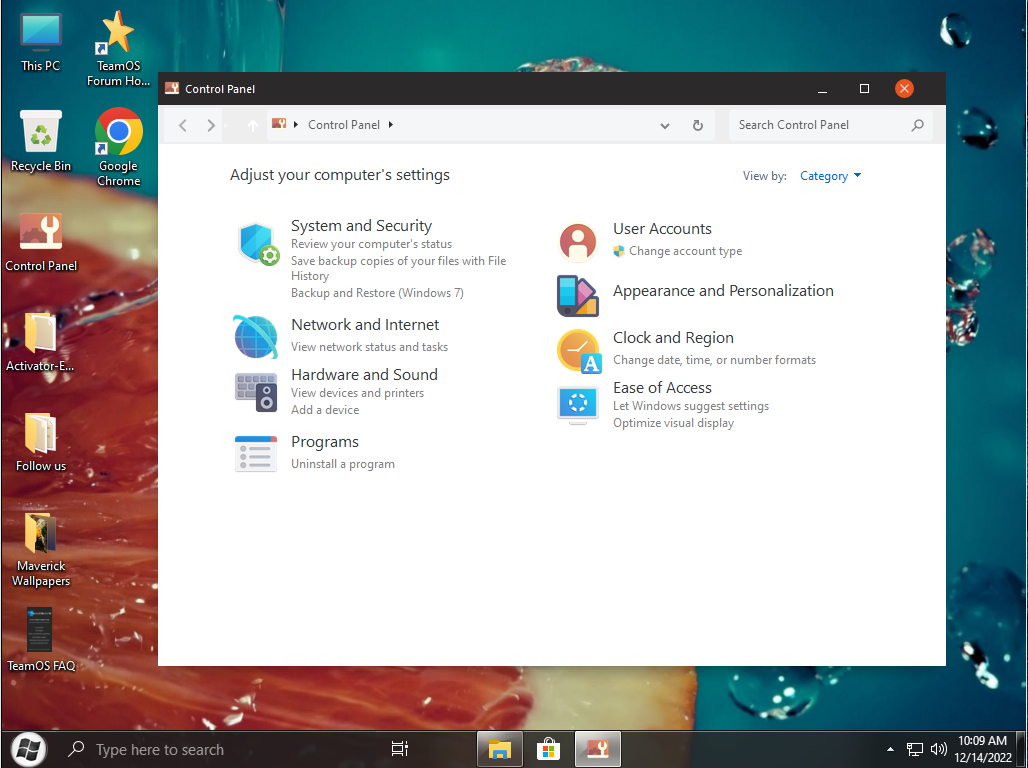Open User Accounts heading link
The height and width of the screenshot is (768, 1028).
point(662,229)
